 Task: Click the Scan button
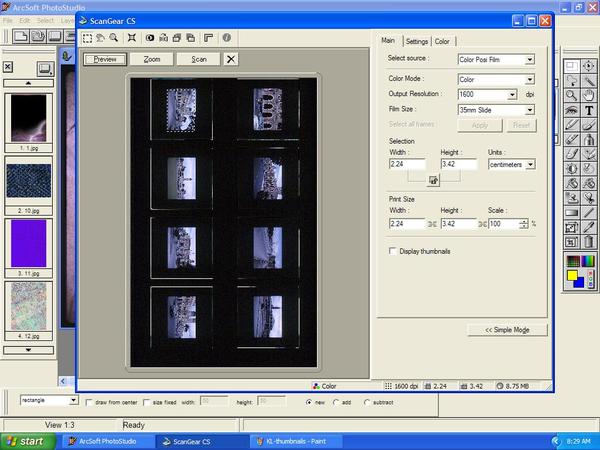coord(199,59)
